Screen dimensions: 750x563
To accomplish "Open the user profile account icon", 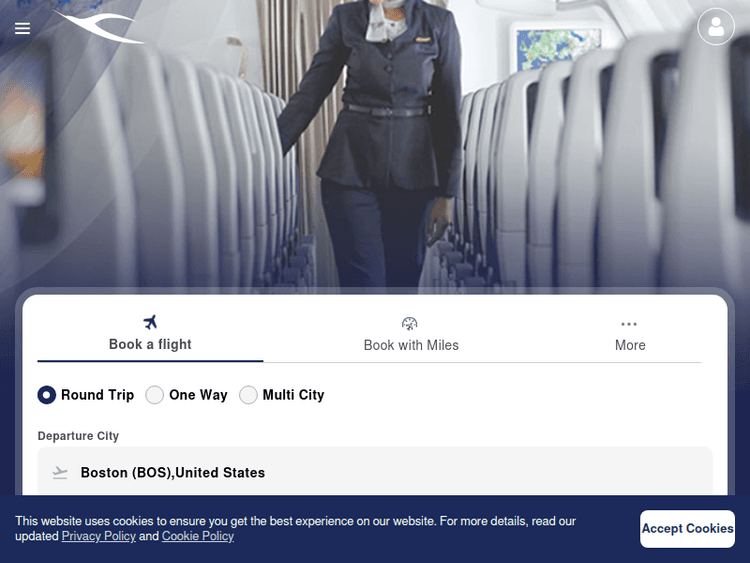I will [716, 27].
